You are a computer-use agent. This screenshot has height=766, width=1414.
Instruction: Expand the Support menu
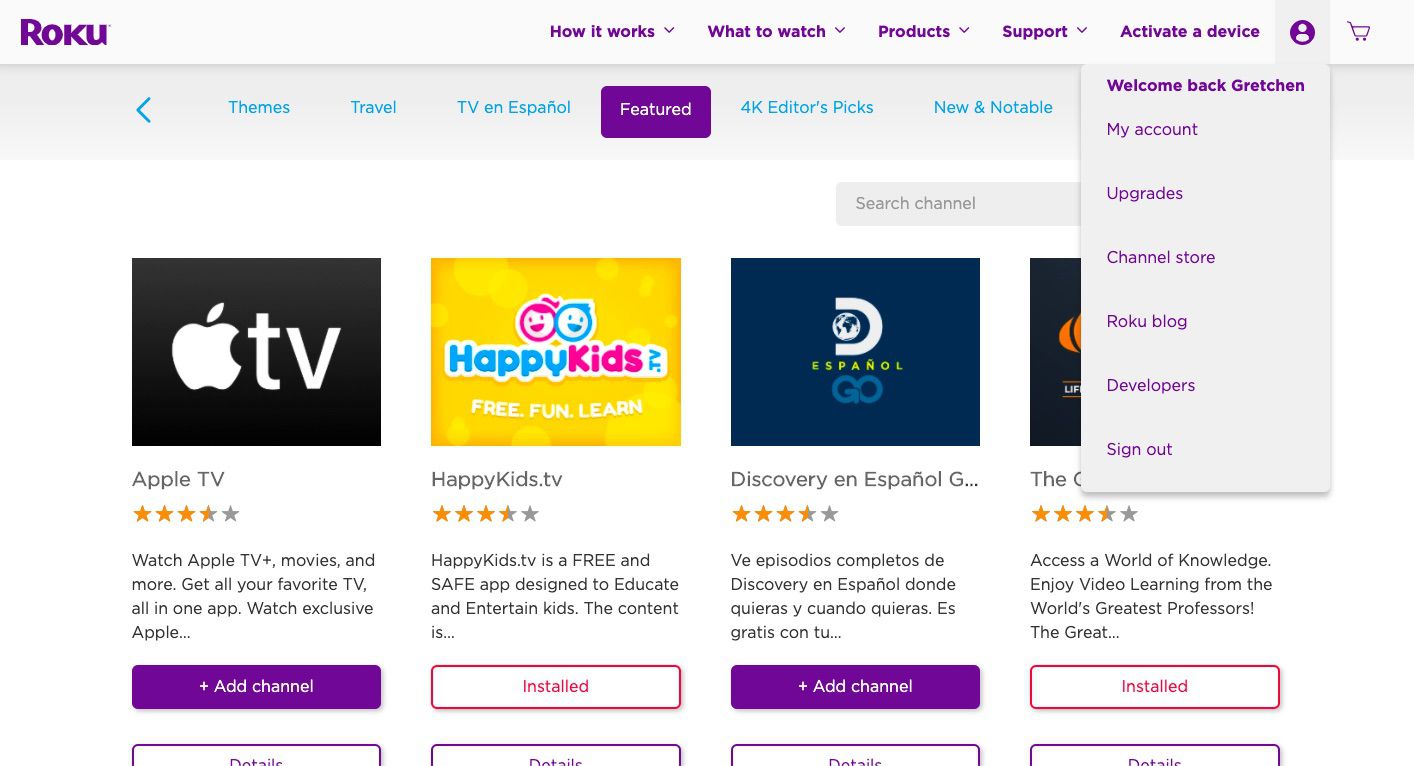pos(1045,31)
